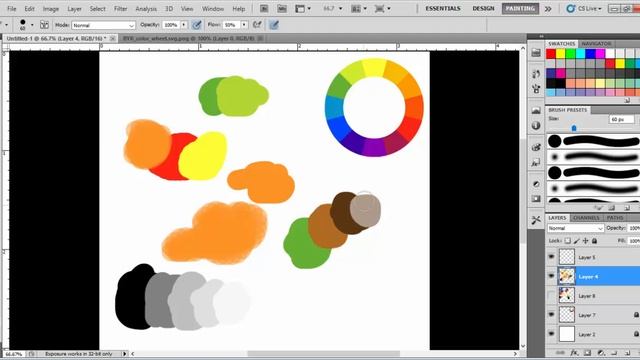Enable tablet pressure for opacity icon
The image size is (640, 360).
point(197,25)
